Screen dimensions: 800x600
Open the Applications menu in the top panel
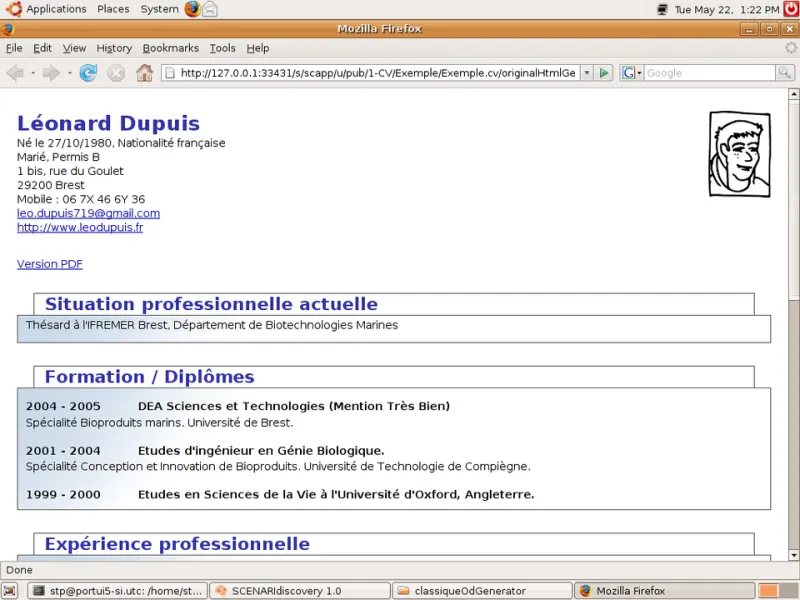pyautogui.click(x=56, y=9)
